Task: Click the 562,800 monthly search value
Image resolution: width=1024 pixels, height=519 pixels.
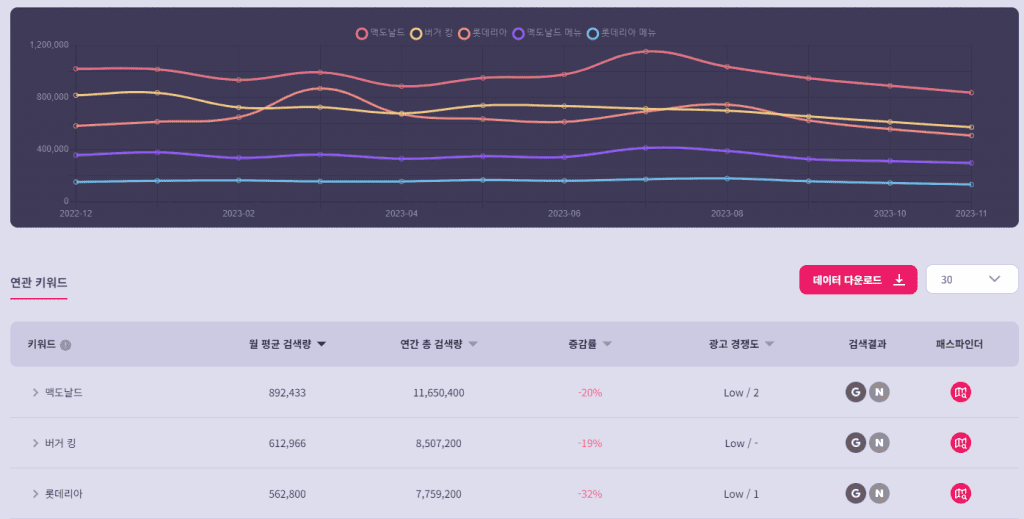Action: click(287, 495)
